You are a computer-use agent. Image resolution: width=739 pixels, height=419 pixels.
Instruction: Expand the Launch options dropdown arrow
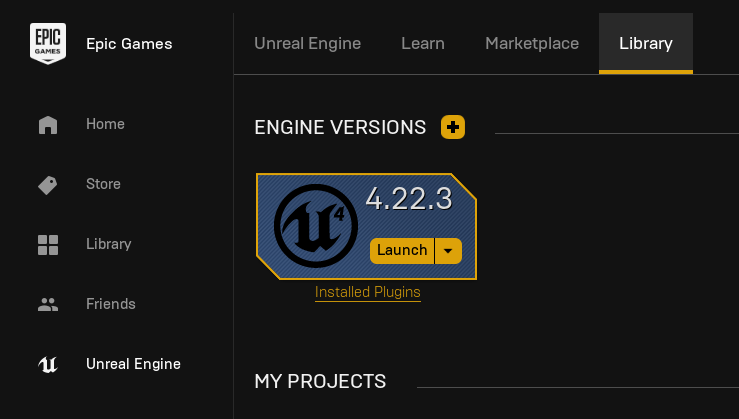[x=448, y=250]
